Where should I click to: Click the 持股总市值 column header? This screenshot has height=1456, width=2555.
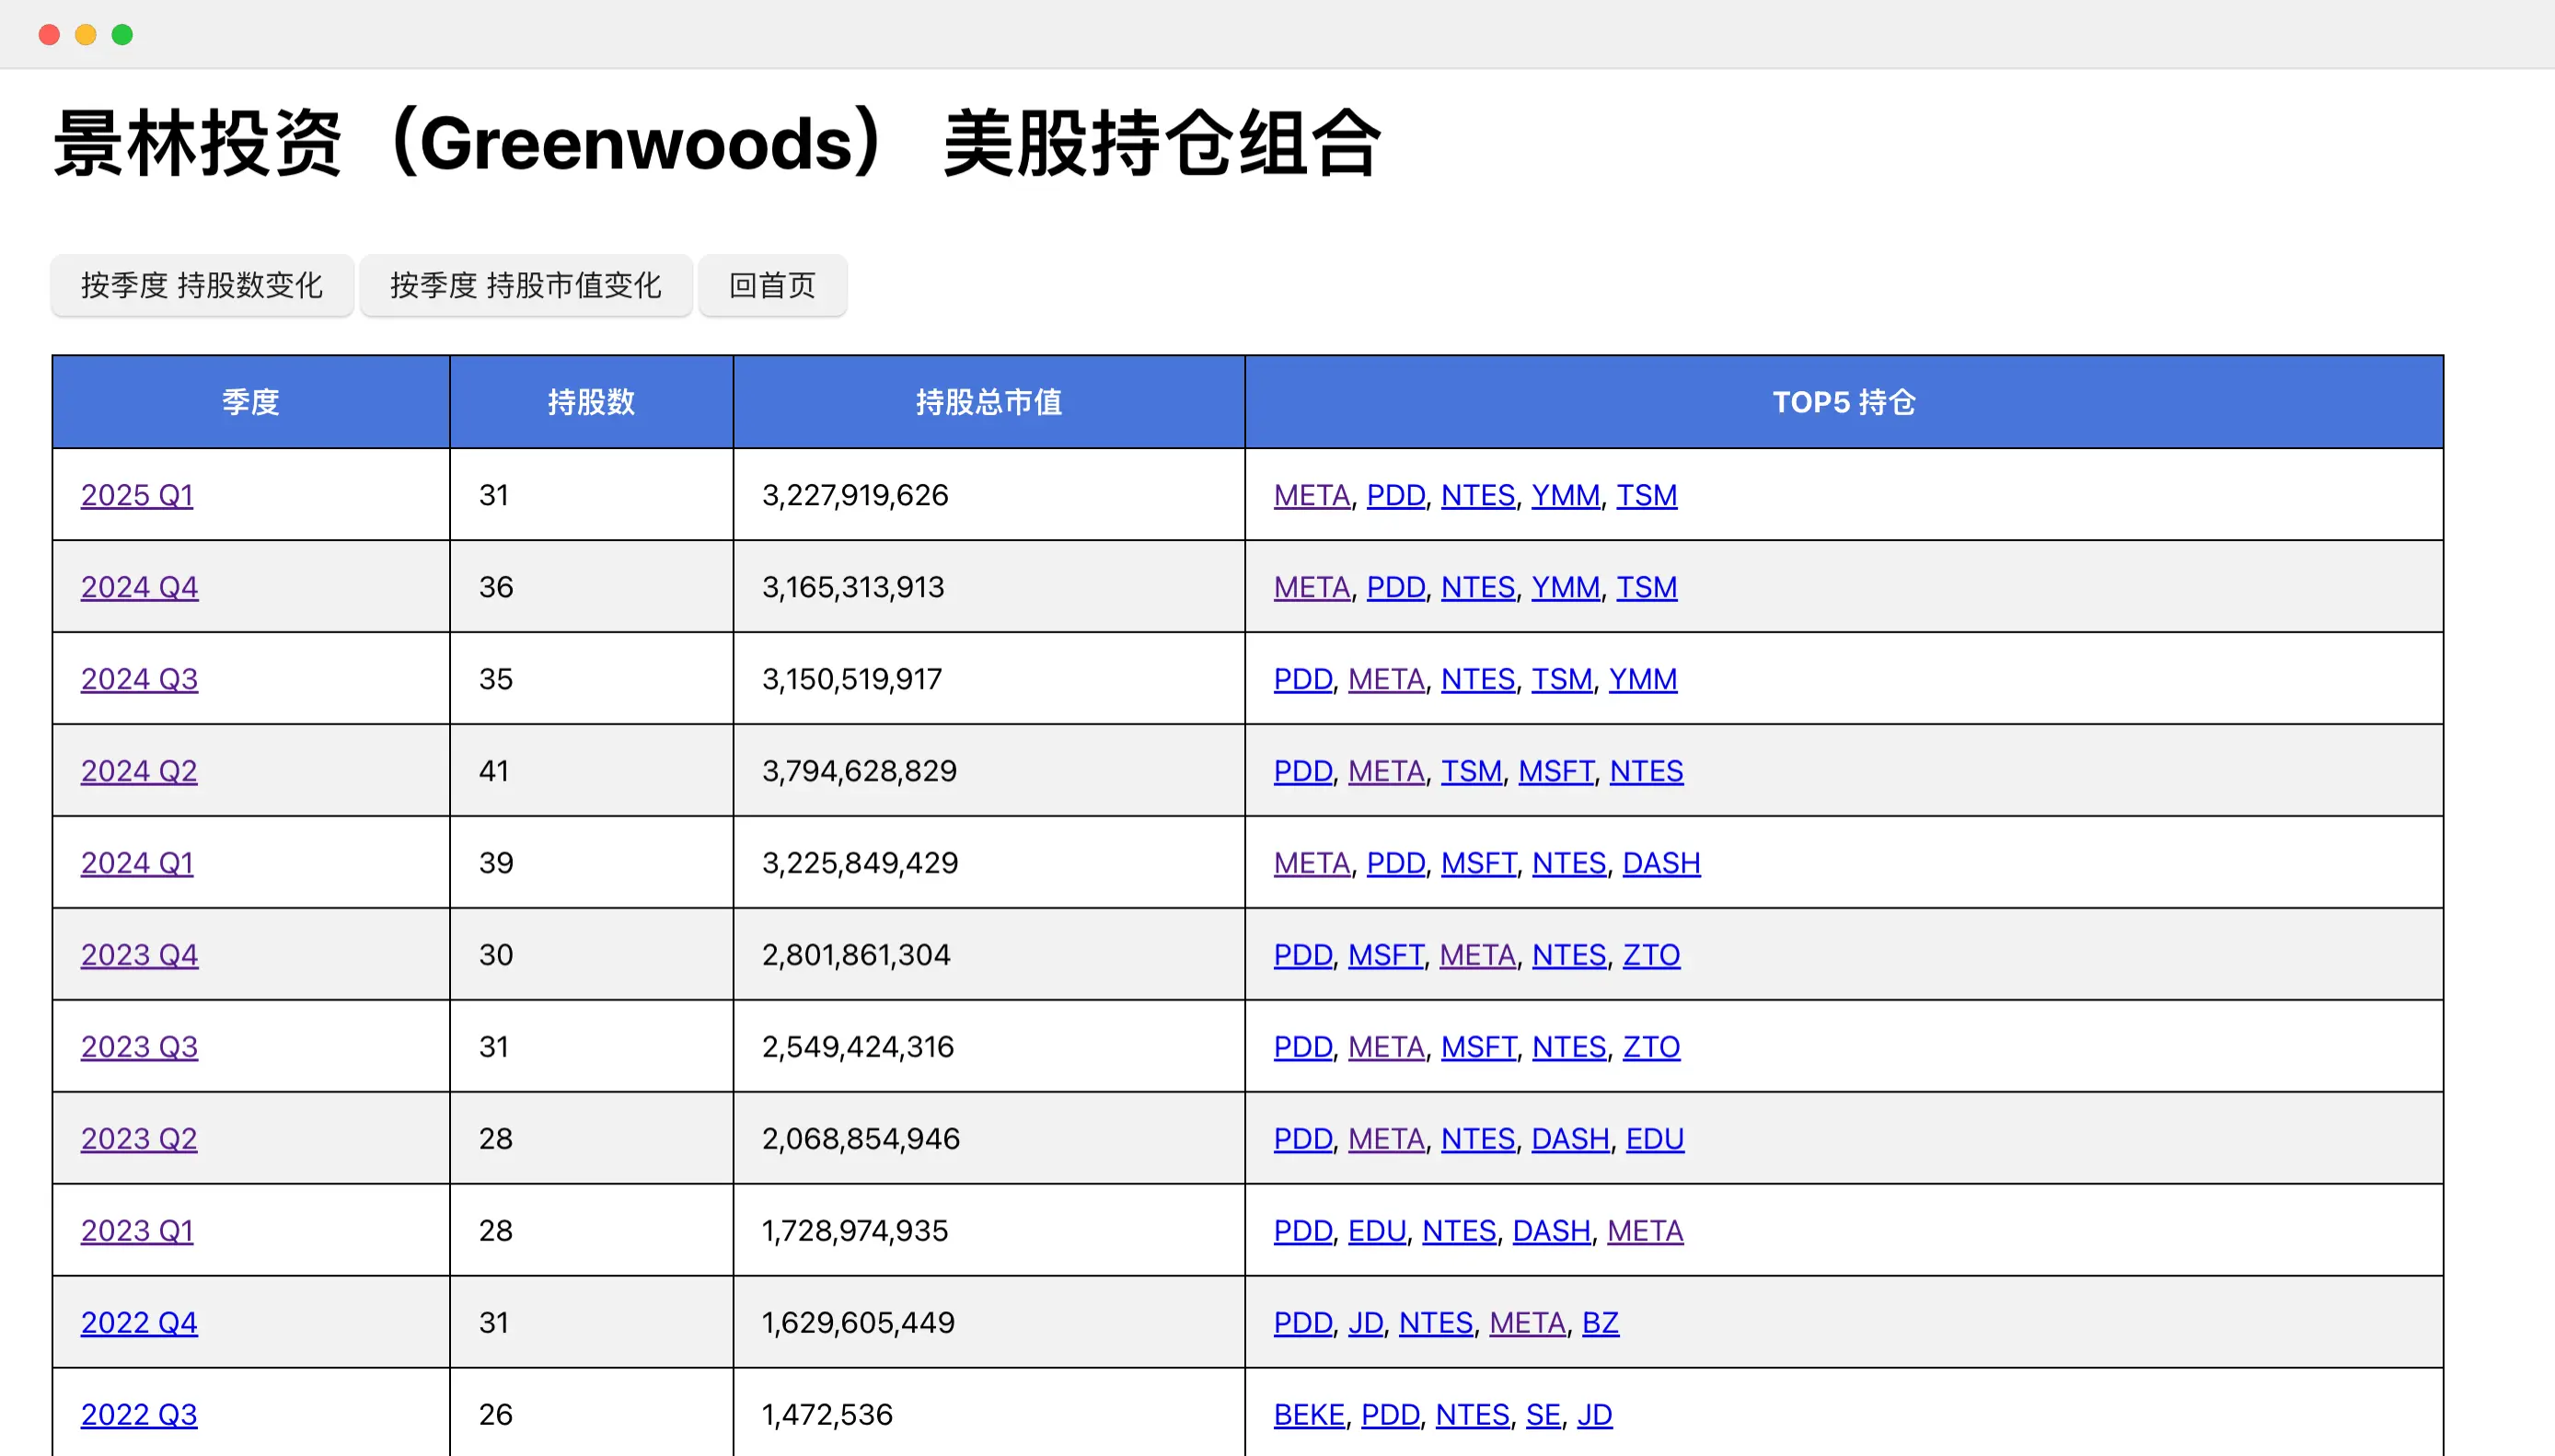[989, 402]
